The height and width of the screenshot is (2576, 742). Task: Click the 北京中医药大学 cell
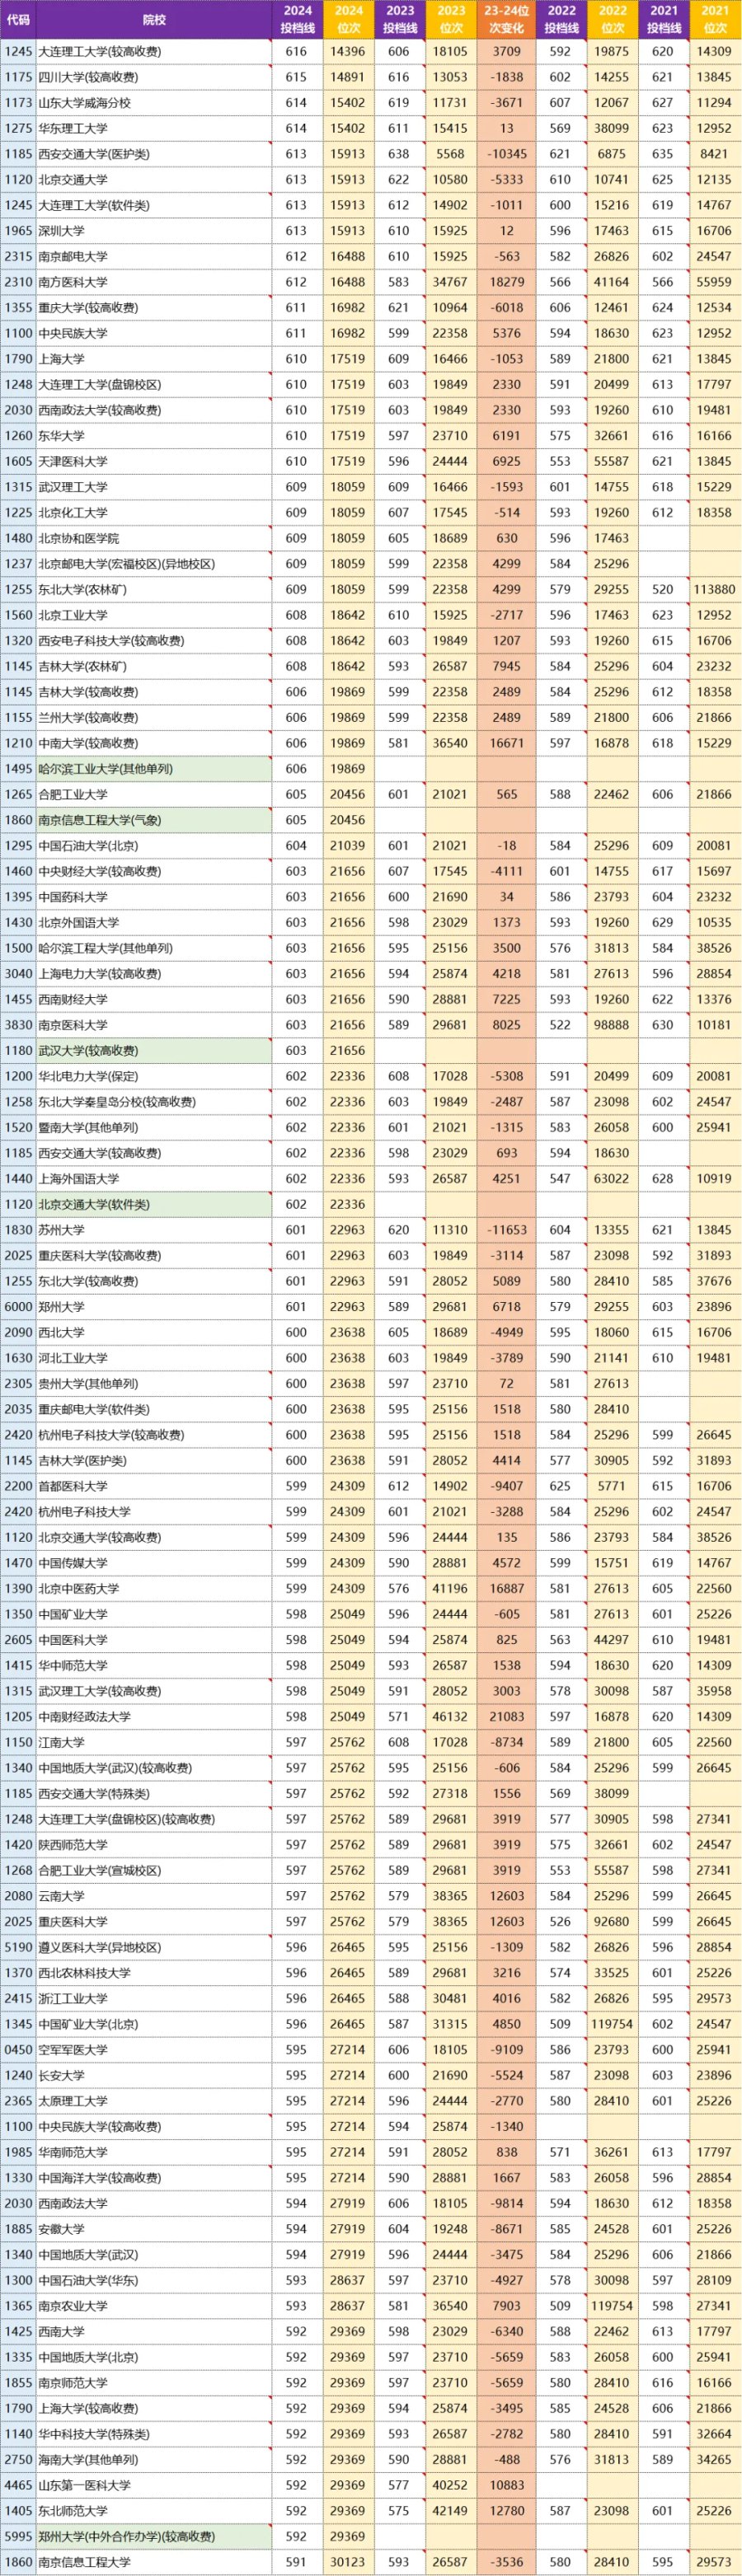(x=154, y=1588)
